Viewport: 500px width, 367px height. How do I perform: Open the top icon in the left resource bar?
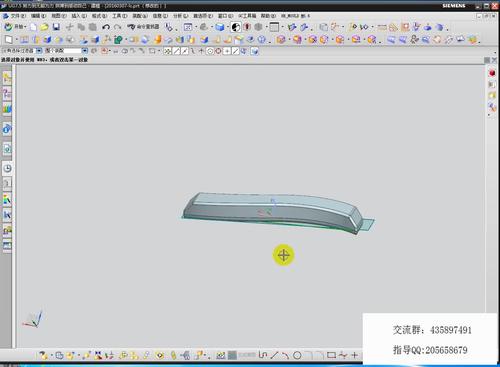[7, 78]
